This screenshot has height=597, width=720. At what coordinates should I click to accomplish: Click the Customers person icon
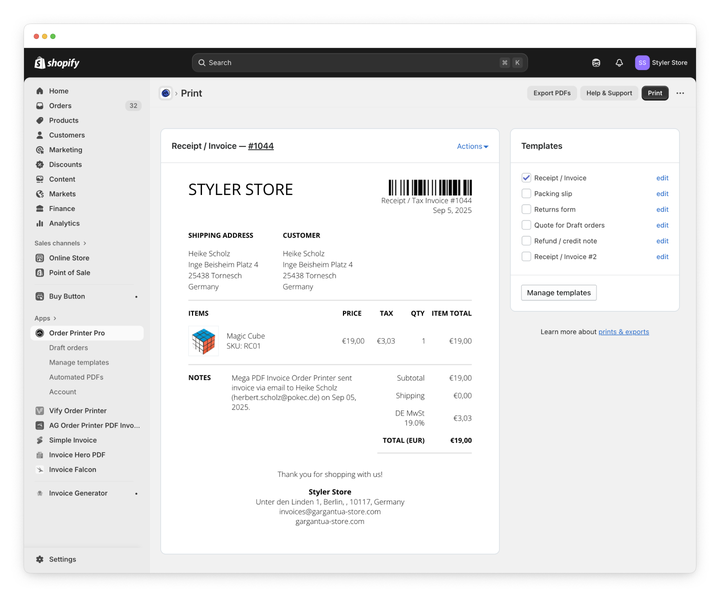40,135
